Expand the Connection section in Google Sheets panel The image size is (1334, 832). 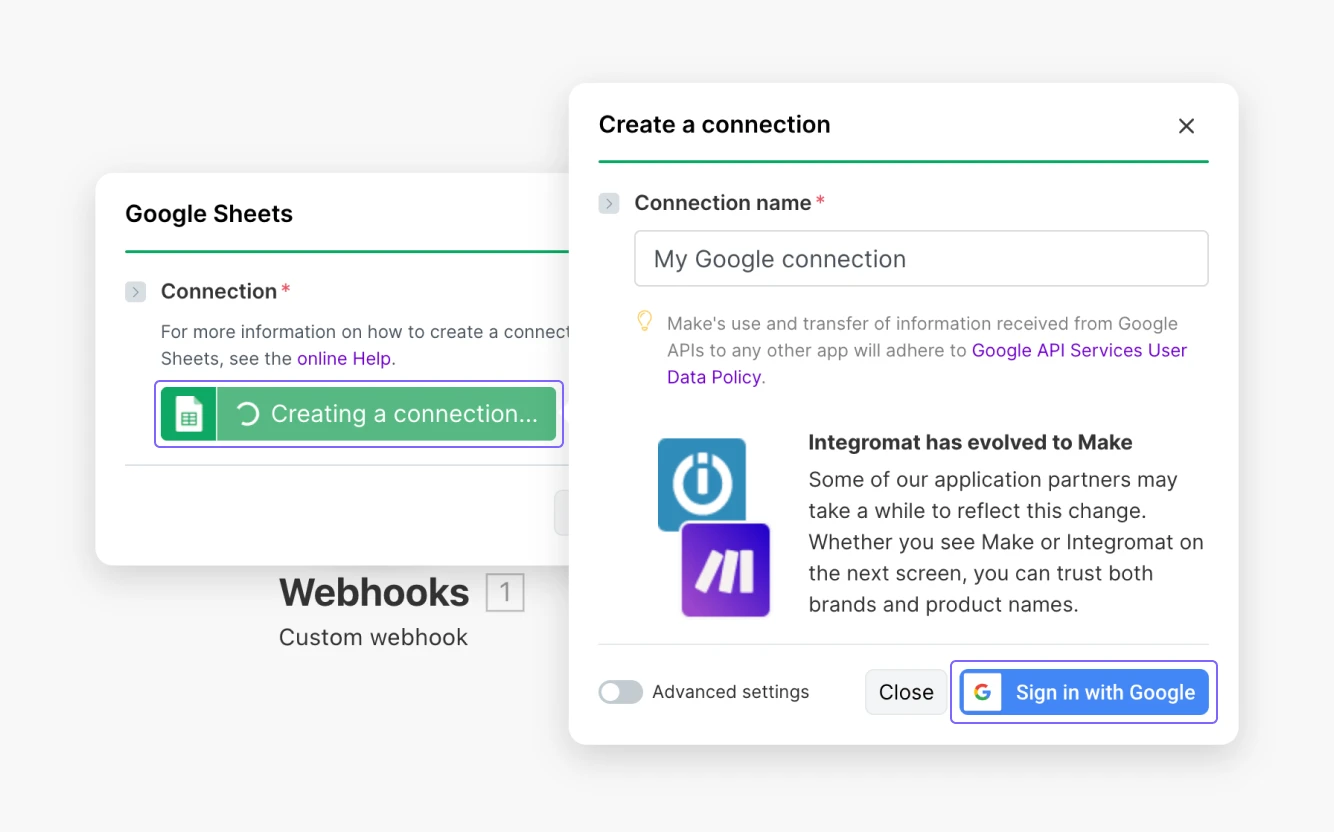coord(134,291)
